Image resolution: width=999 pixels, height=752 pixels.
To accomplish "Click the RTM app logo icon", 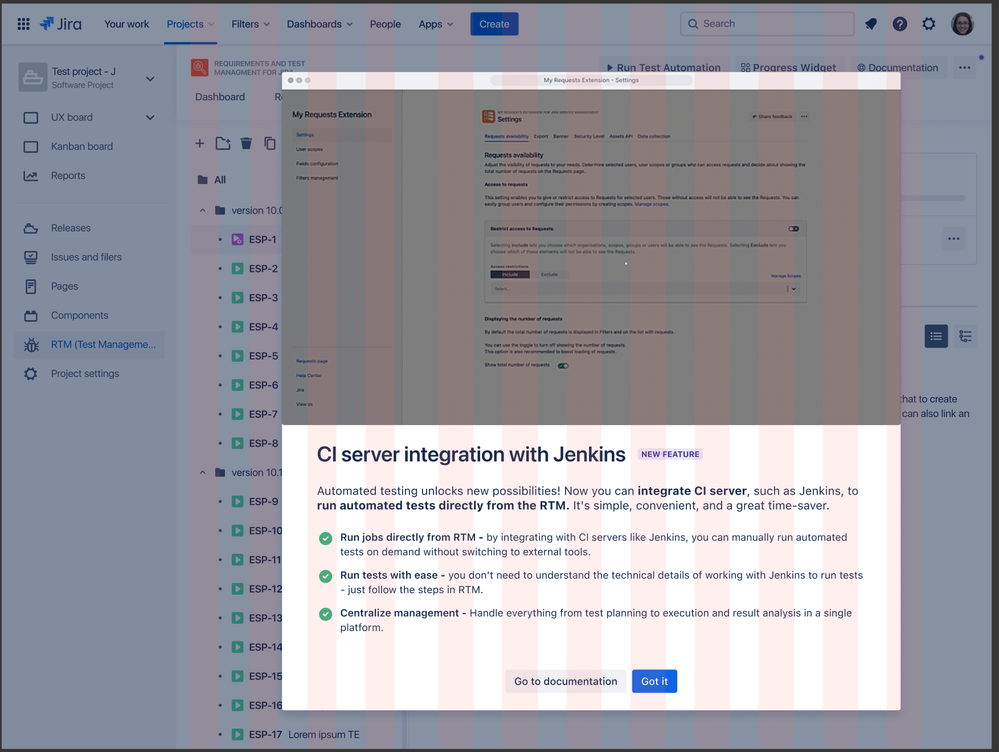I will tap(199, 68).
